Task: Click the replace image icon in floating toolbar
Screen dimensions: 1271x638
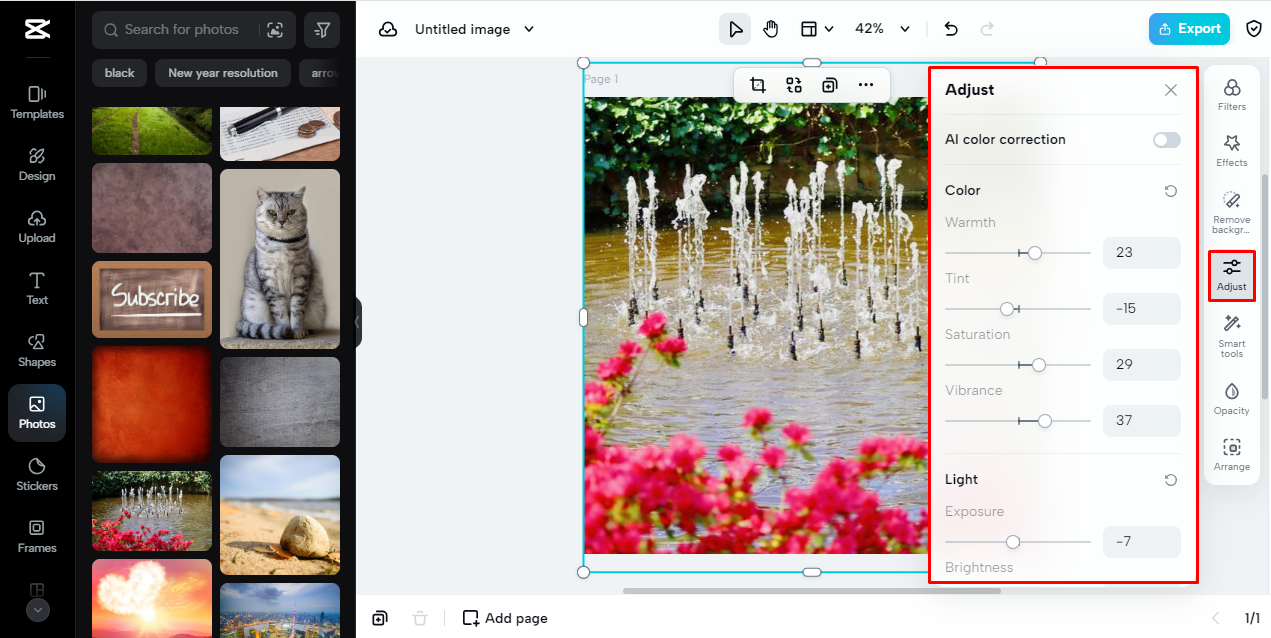Action: (x=793, y=85)
